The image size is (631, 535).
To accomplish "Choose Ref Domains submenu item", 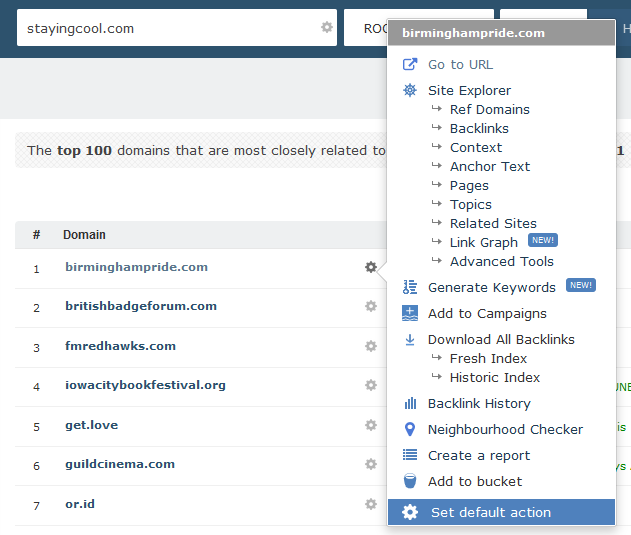I will click(x=489, y=109).
